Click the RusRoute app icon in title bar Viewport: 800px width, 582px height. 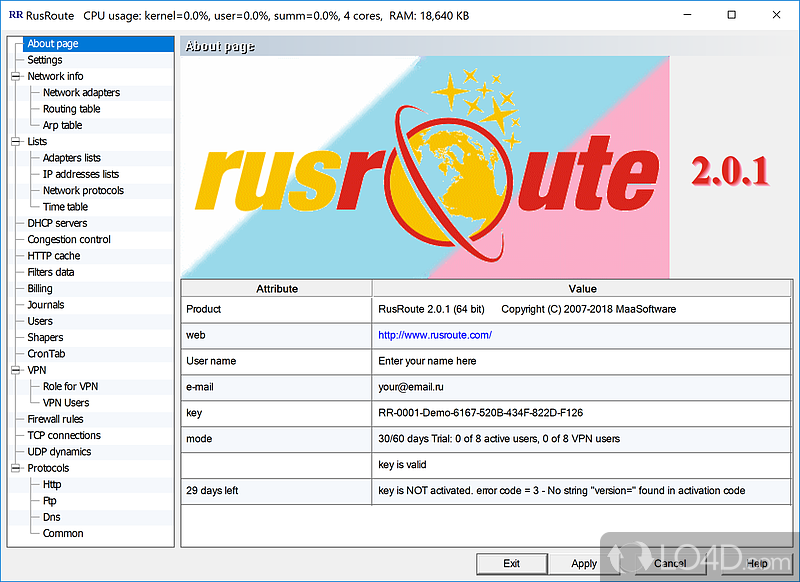15,15
